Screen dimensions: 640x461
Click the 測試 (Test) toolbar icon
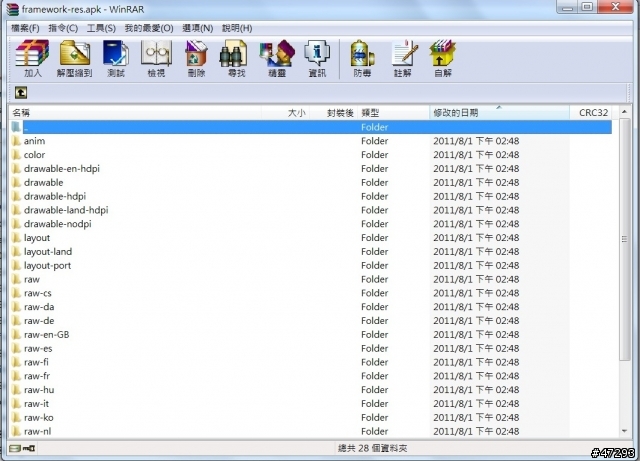(116, 58)
